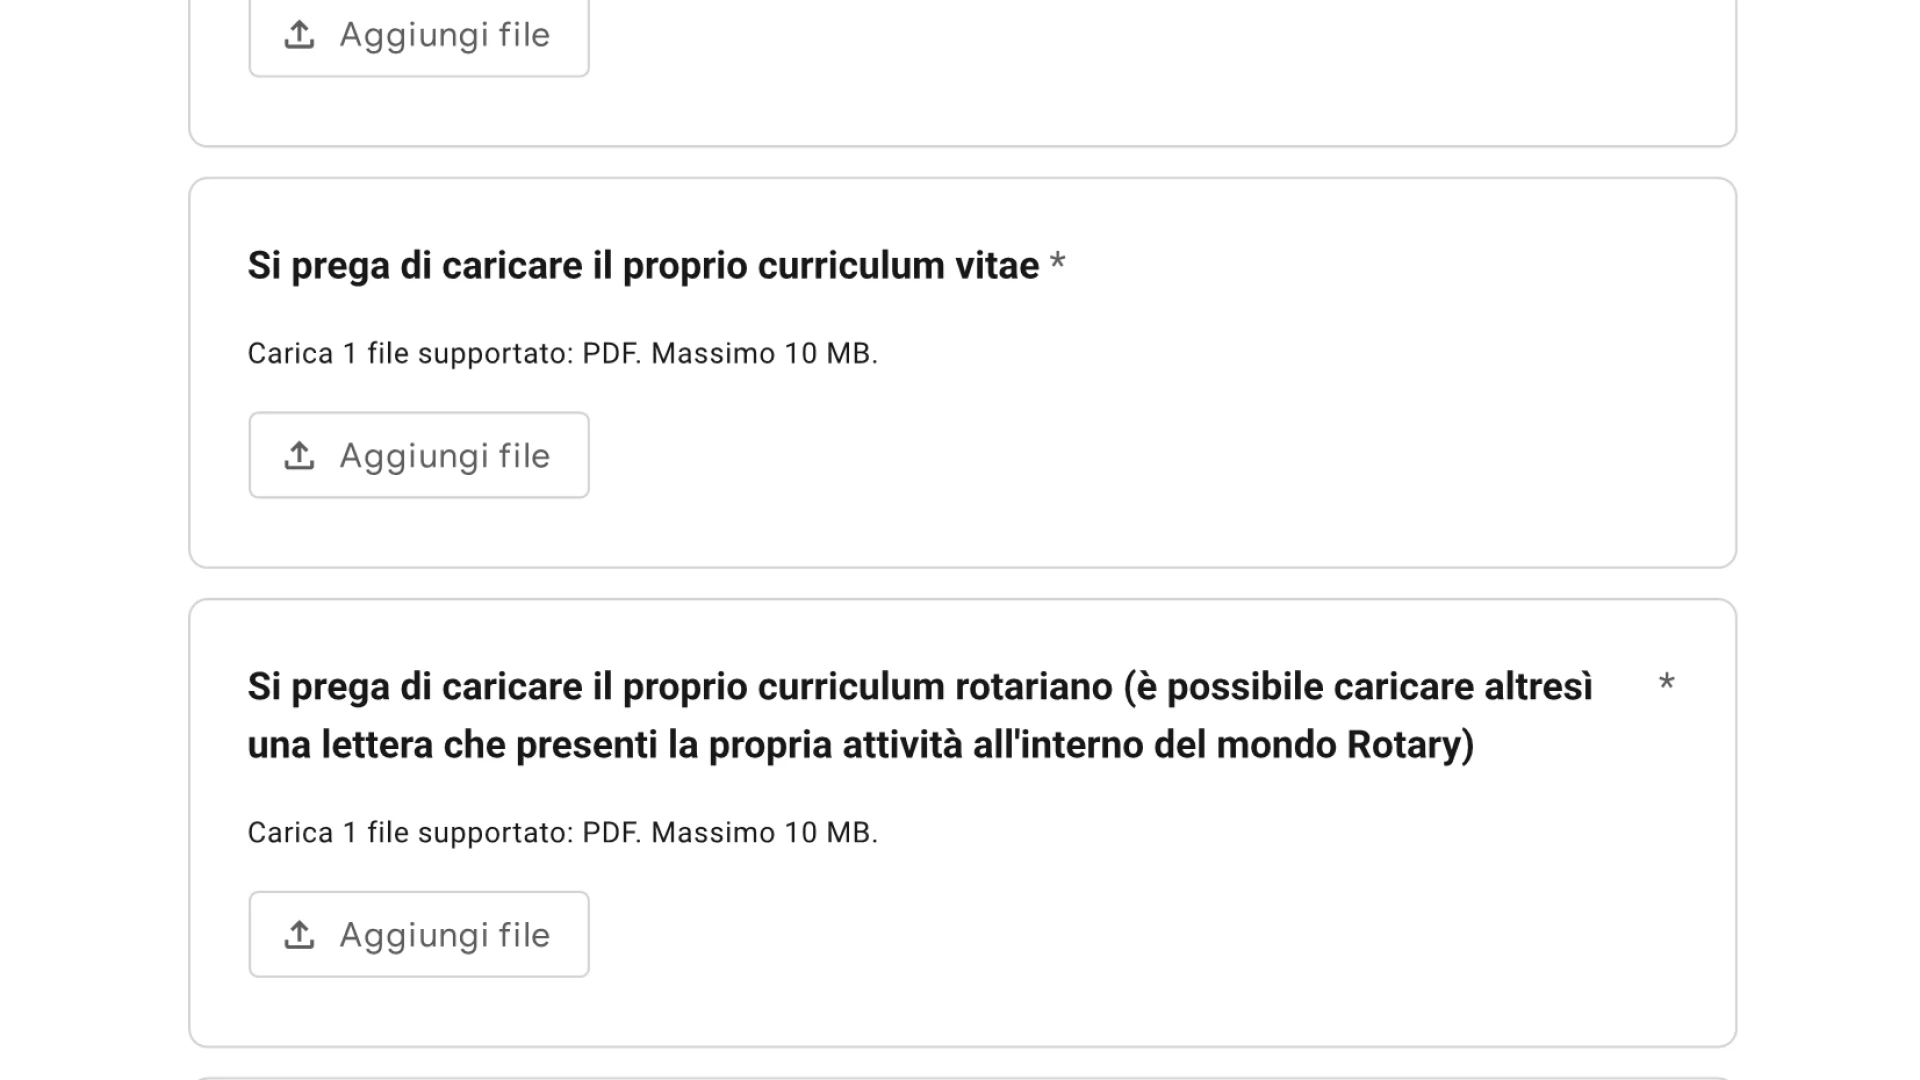Screen dimensions: 1920x1080
Task: Click the heading 'Si prega di caricare il proprio curriculum vitae'
Action: (x=643, y=266)
